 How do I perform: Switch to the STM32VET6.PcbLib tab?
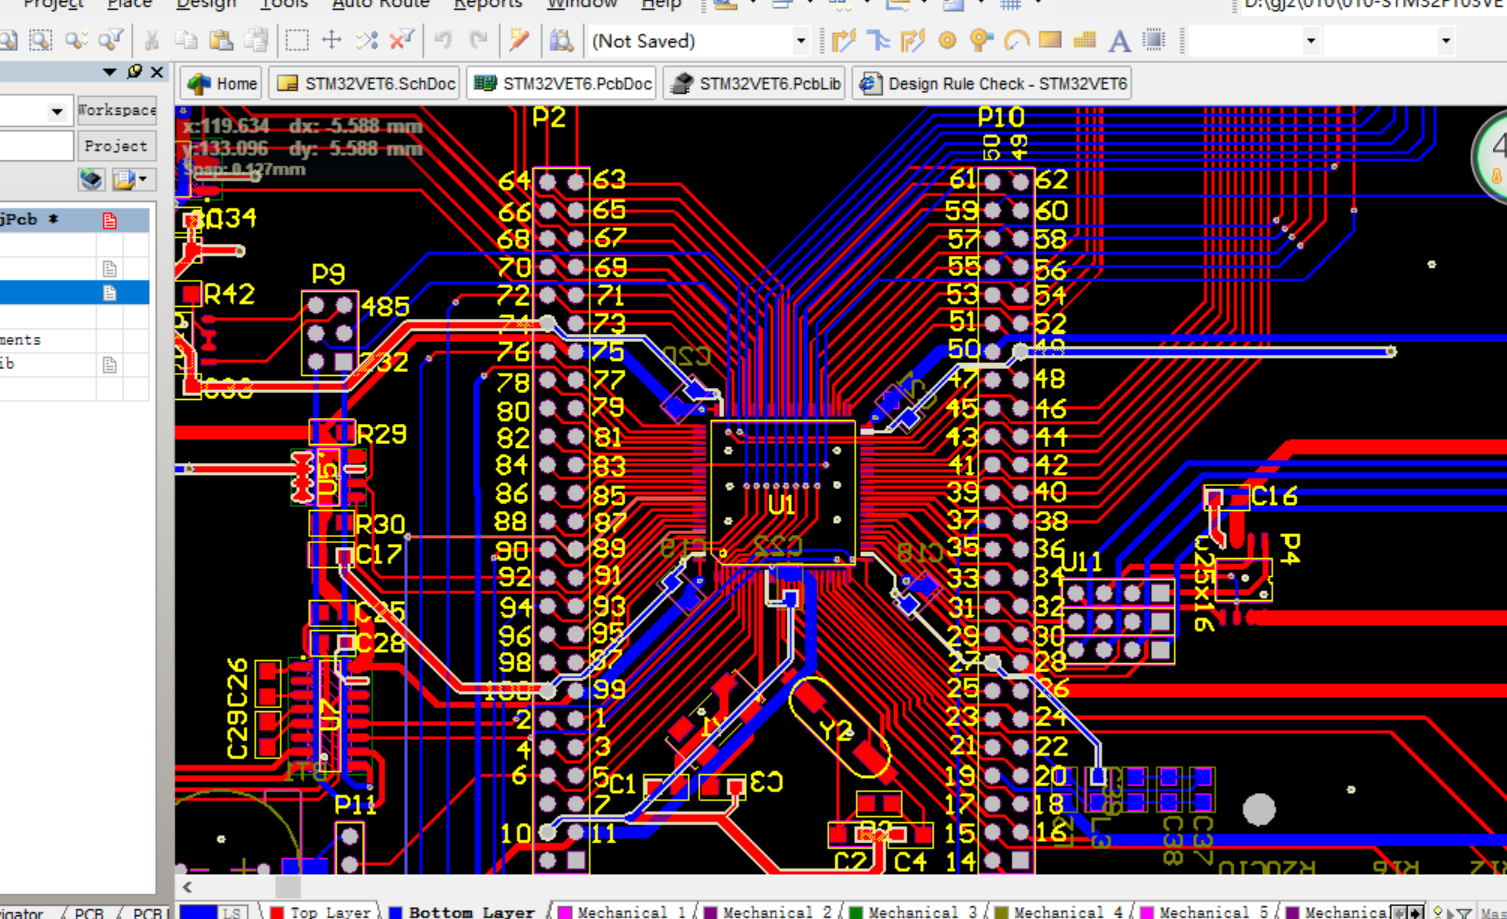(x=755, y=84)
